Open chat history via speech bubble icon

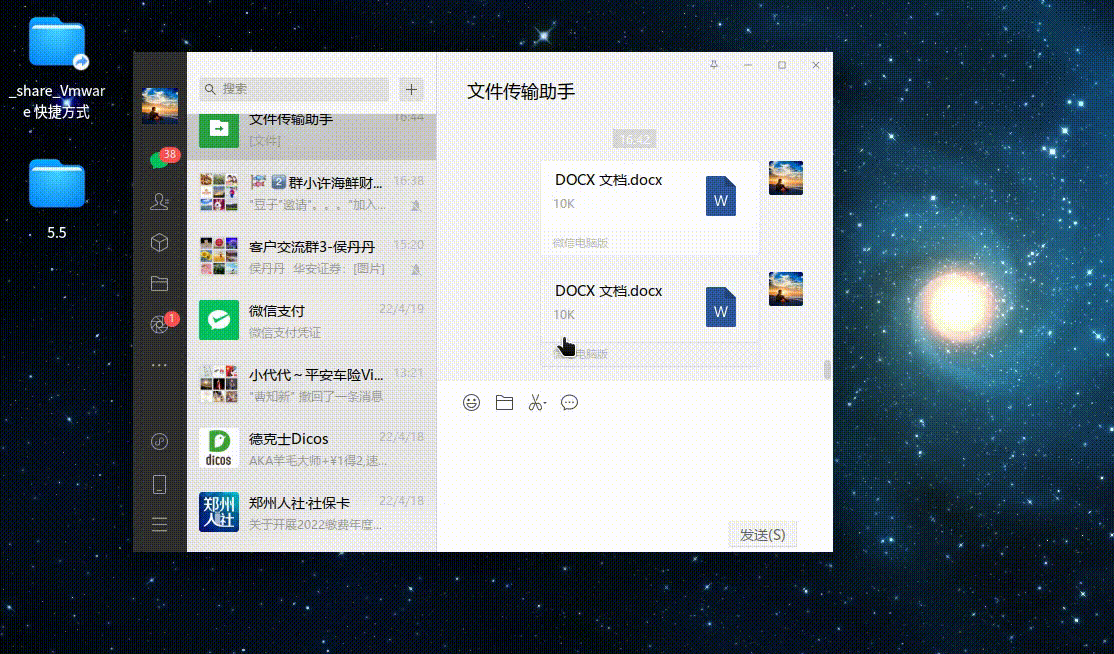(569, 403)
